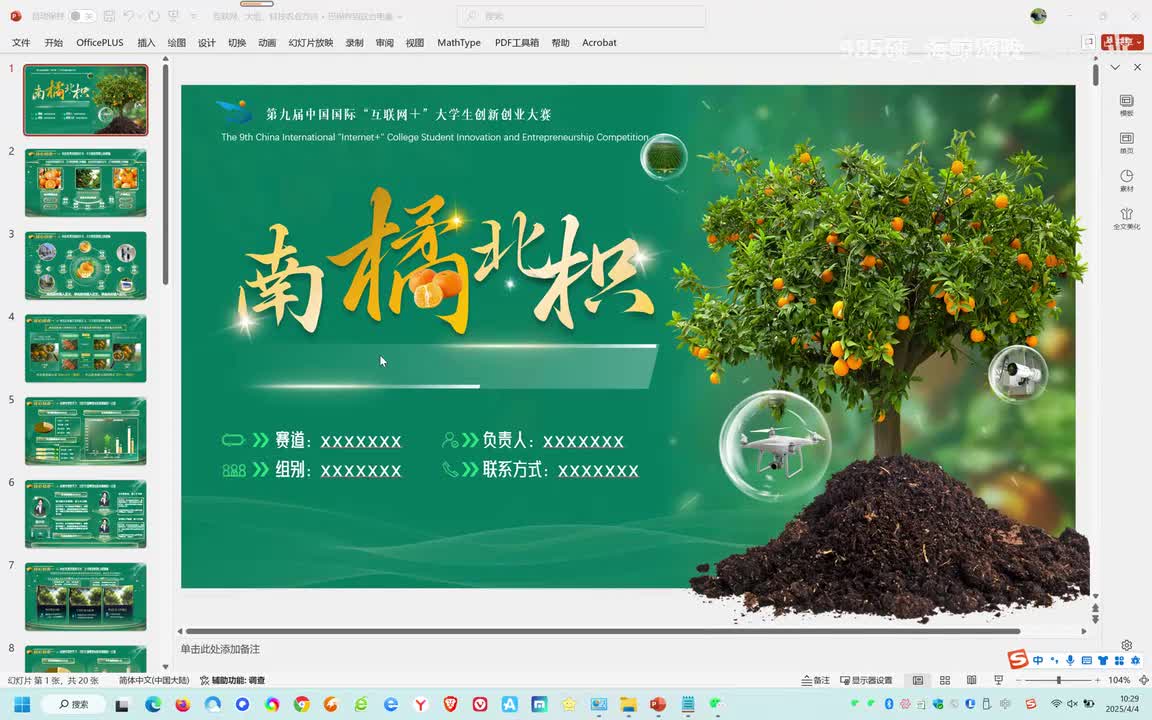The height and width of the screenshot is (720, 1152).
Task: Open Brave browser from taskbar
Action: coord(450,704)
